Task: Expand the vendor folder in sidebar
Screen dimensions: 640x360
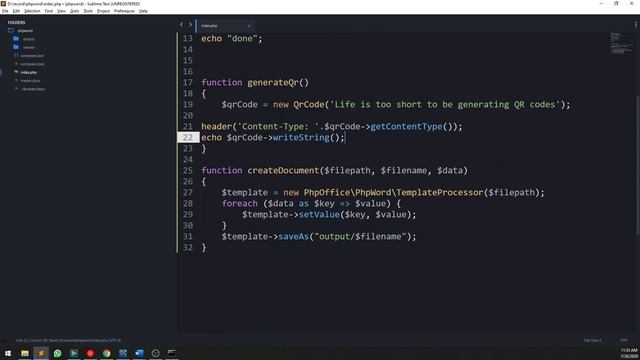Action: tap(29, 47)
